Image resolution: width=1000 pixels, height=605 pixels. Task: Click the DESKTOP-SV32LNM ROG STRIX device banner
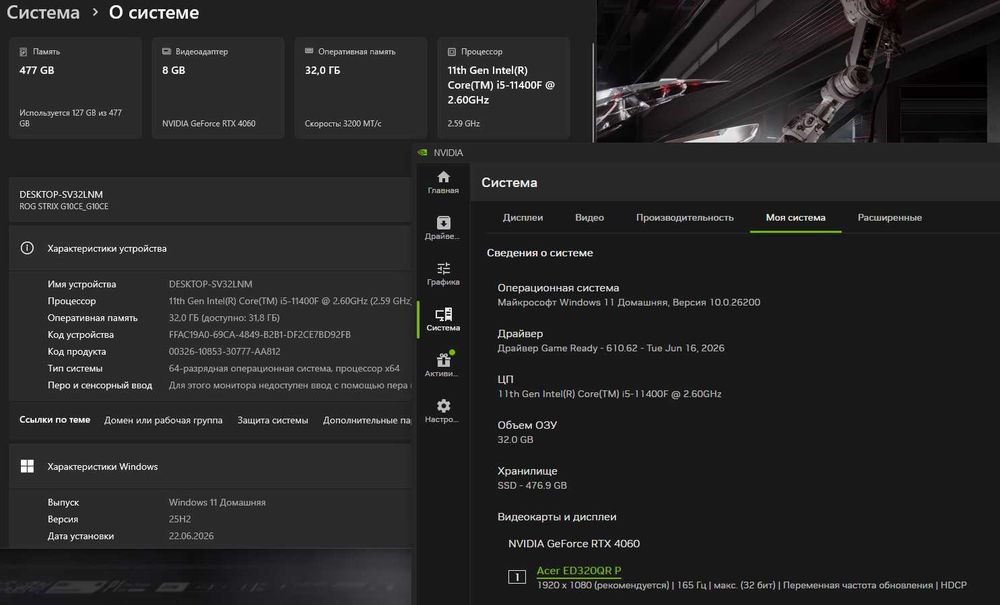(x=210, y=200)
